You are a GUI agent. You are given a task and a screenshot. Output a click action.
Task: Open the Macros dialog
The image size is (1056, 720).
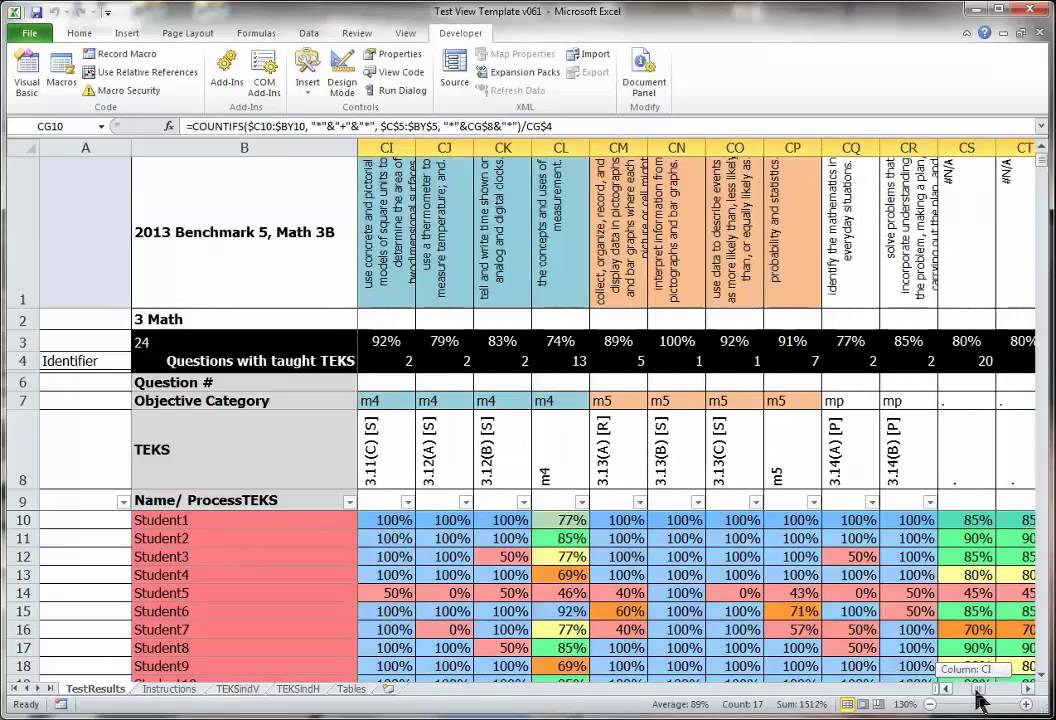[61, 70]
